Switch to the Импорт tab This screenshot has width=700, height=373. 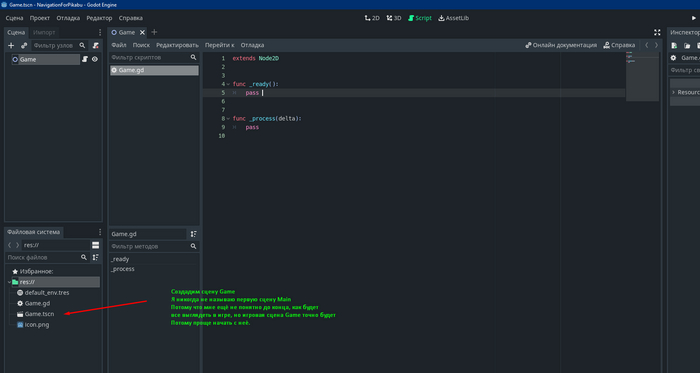44,33
